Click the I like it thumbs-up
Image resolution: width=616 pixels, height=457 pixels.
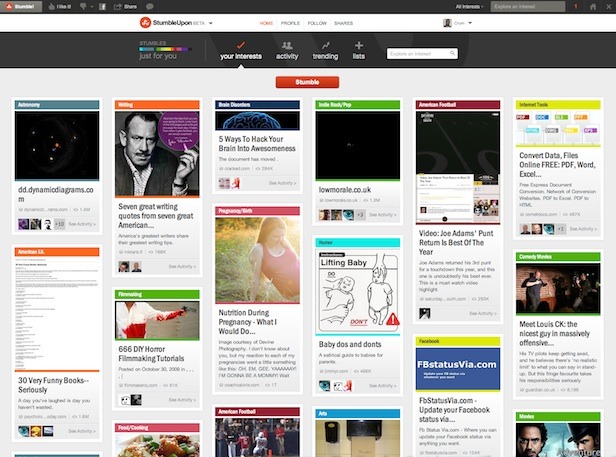pos(59,7)
